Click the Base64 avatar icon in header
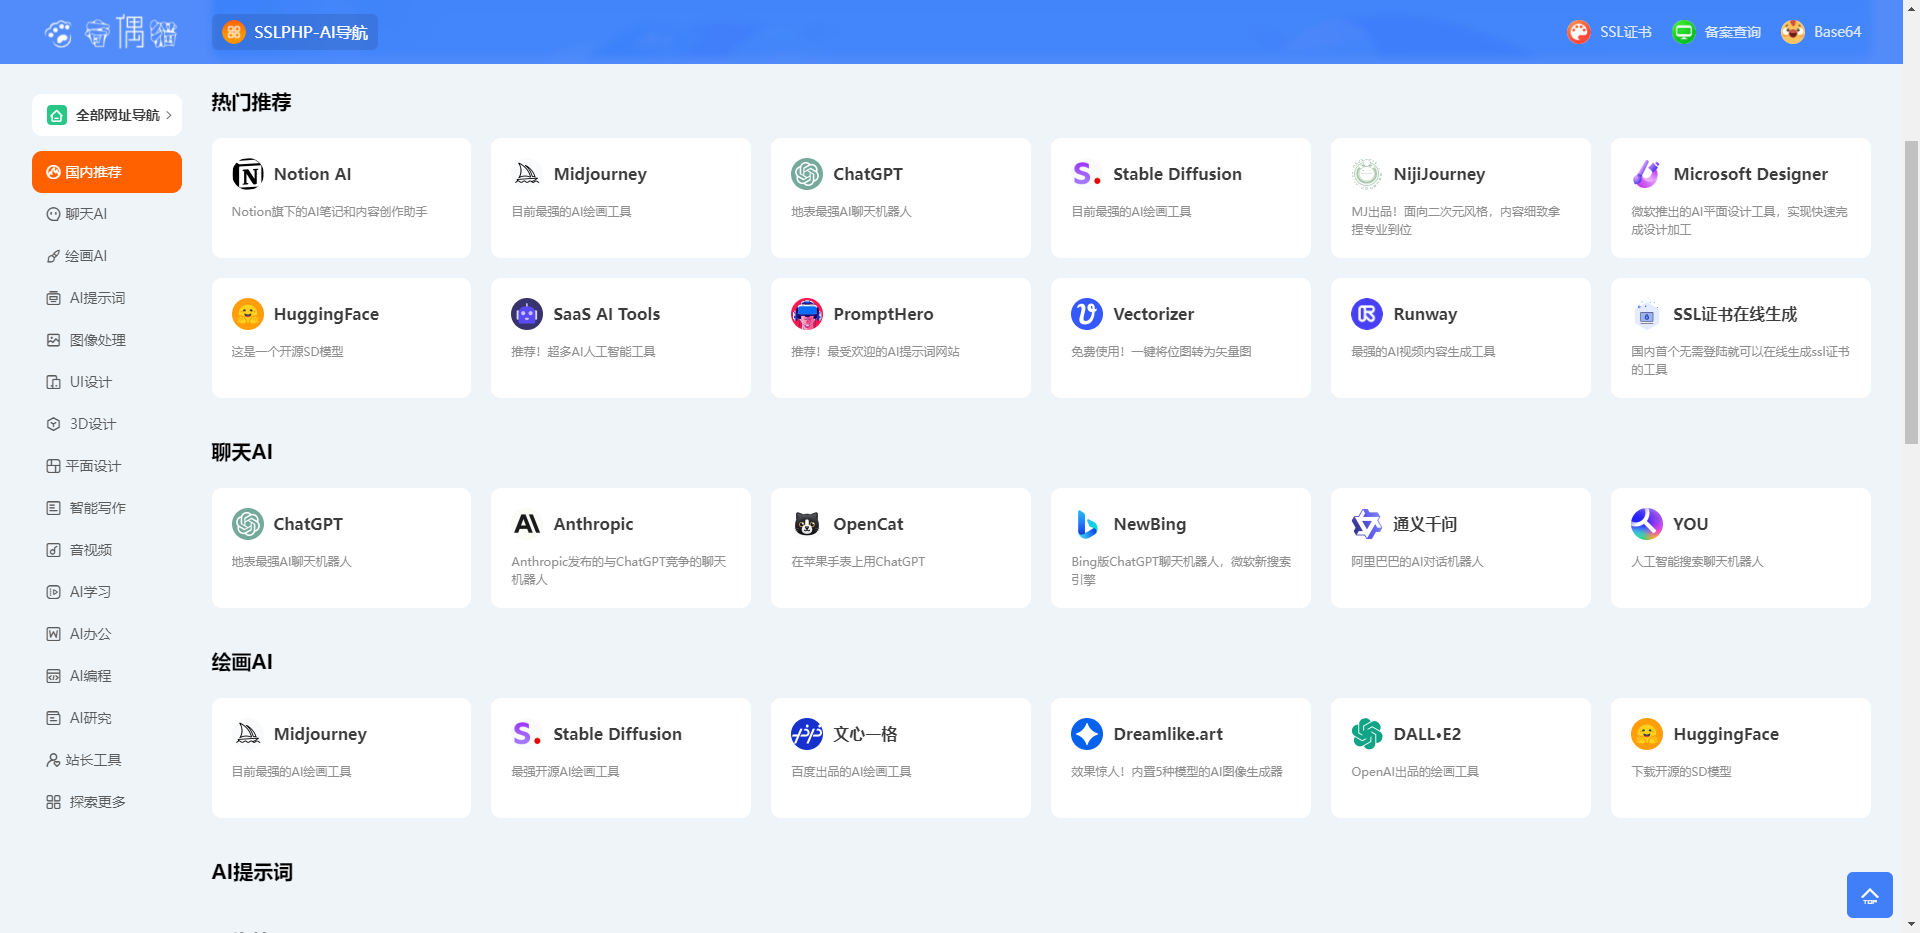The width and height of the screenshot is (1920, 933). (x=1793, y=32)
